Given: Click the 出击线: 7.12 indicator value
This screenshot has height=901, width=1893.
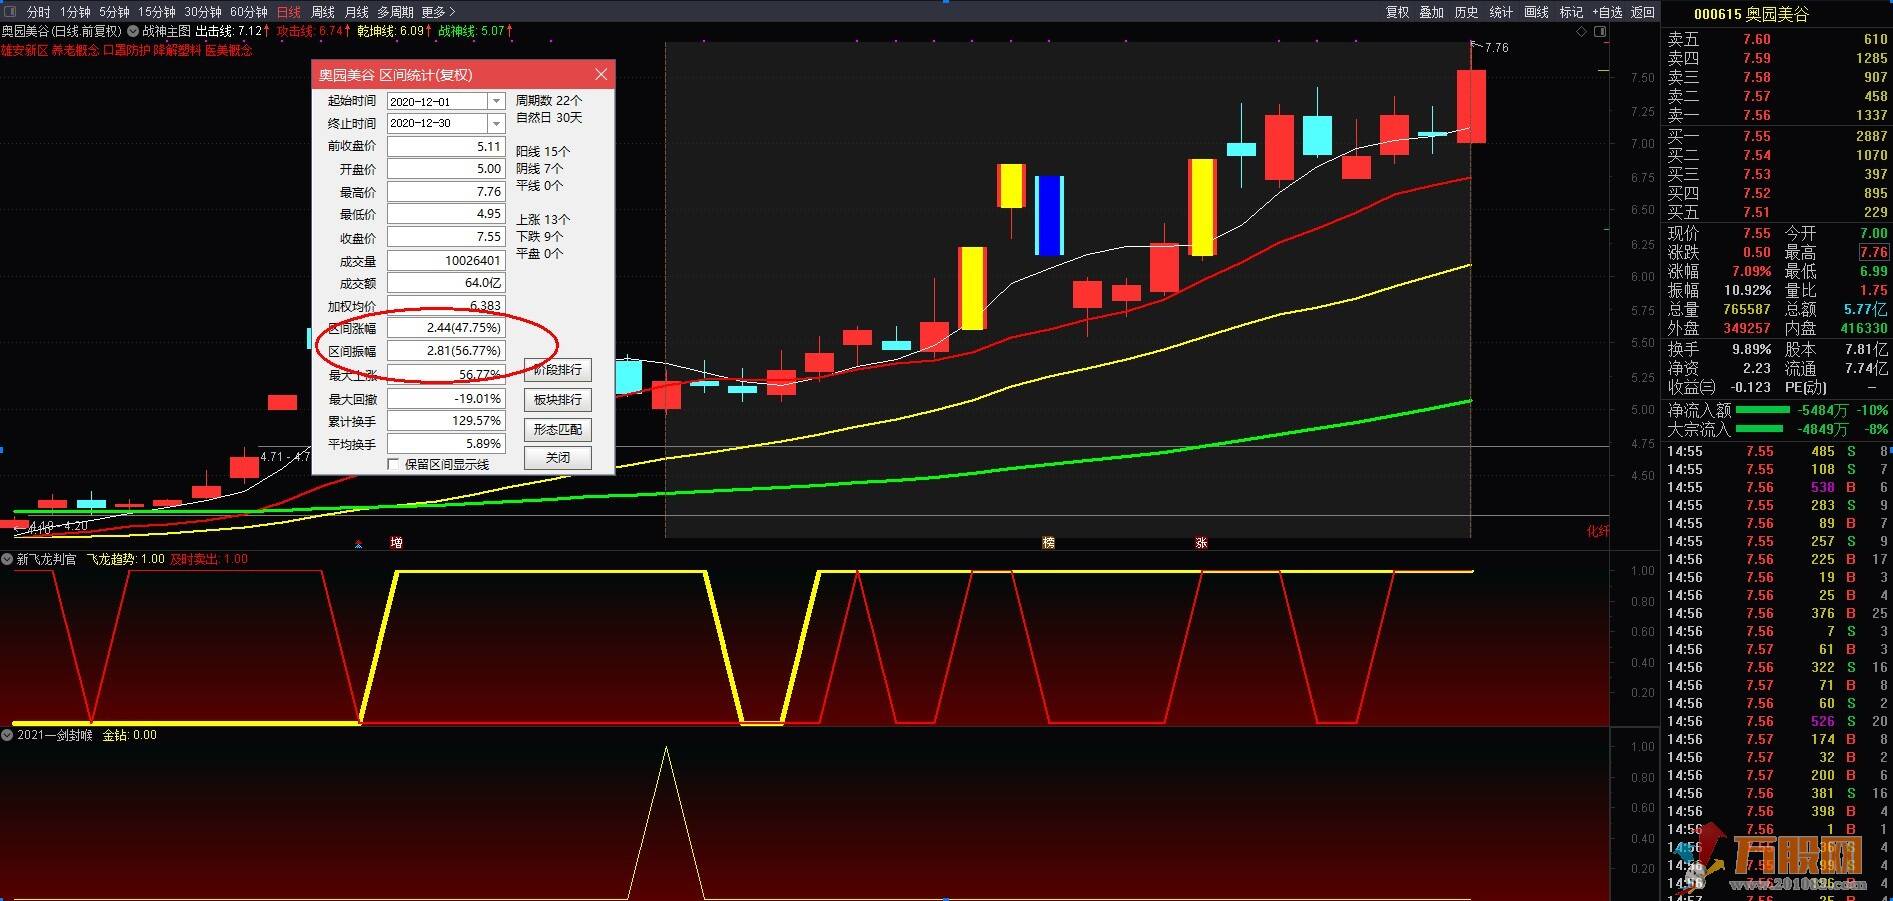Looking at the screenshot, I should (x=232, y=31).
